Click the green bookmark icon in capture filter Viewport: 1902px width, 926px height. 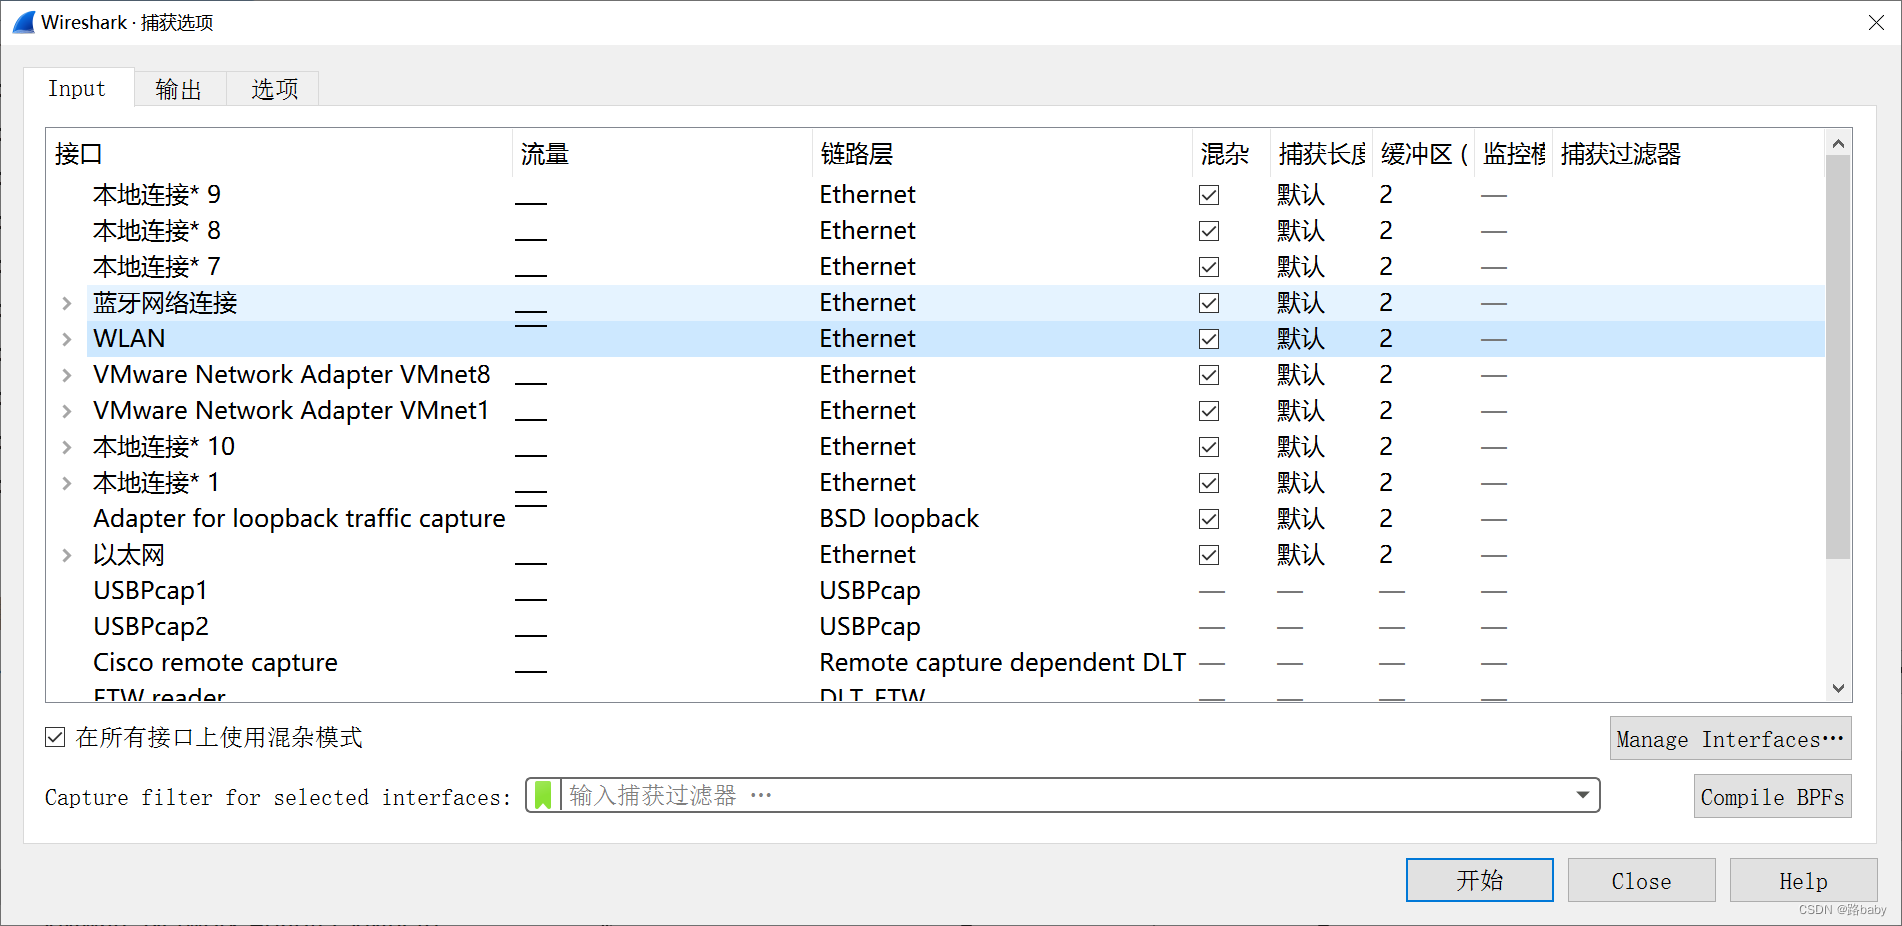tap(543, 796)
